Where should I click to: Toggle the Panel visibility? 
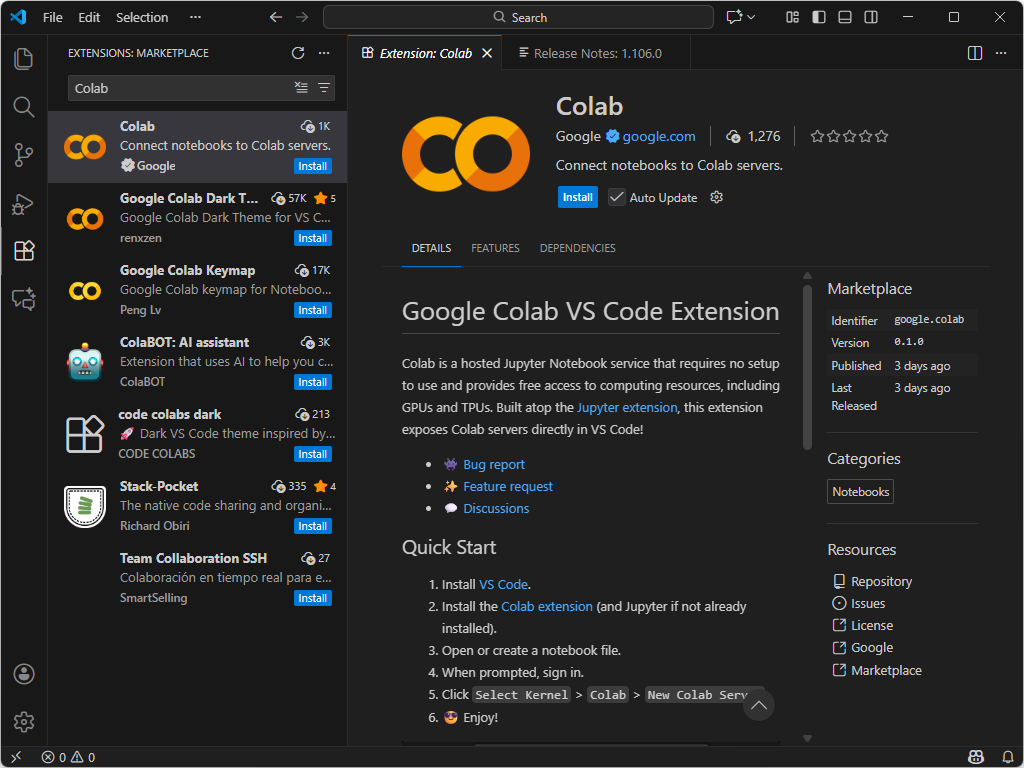(x=844, y=17)
